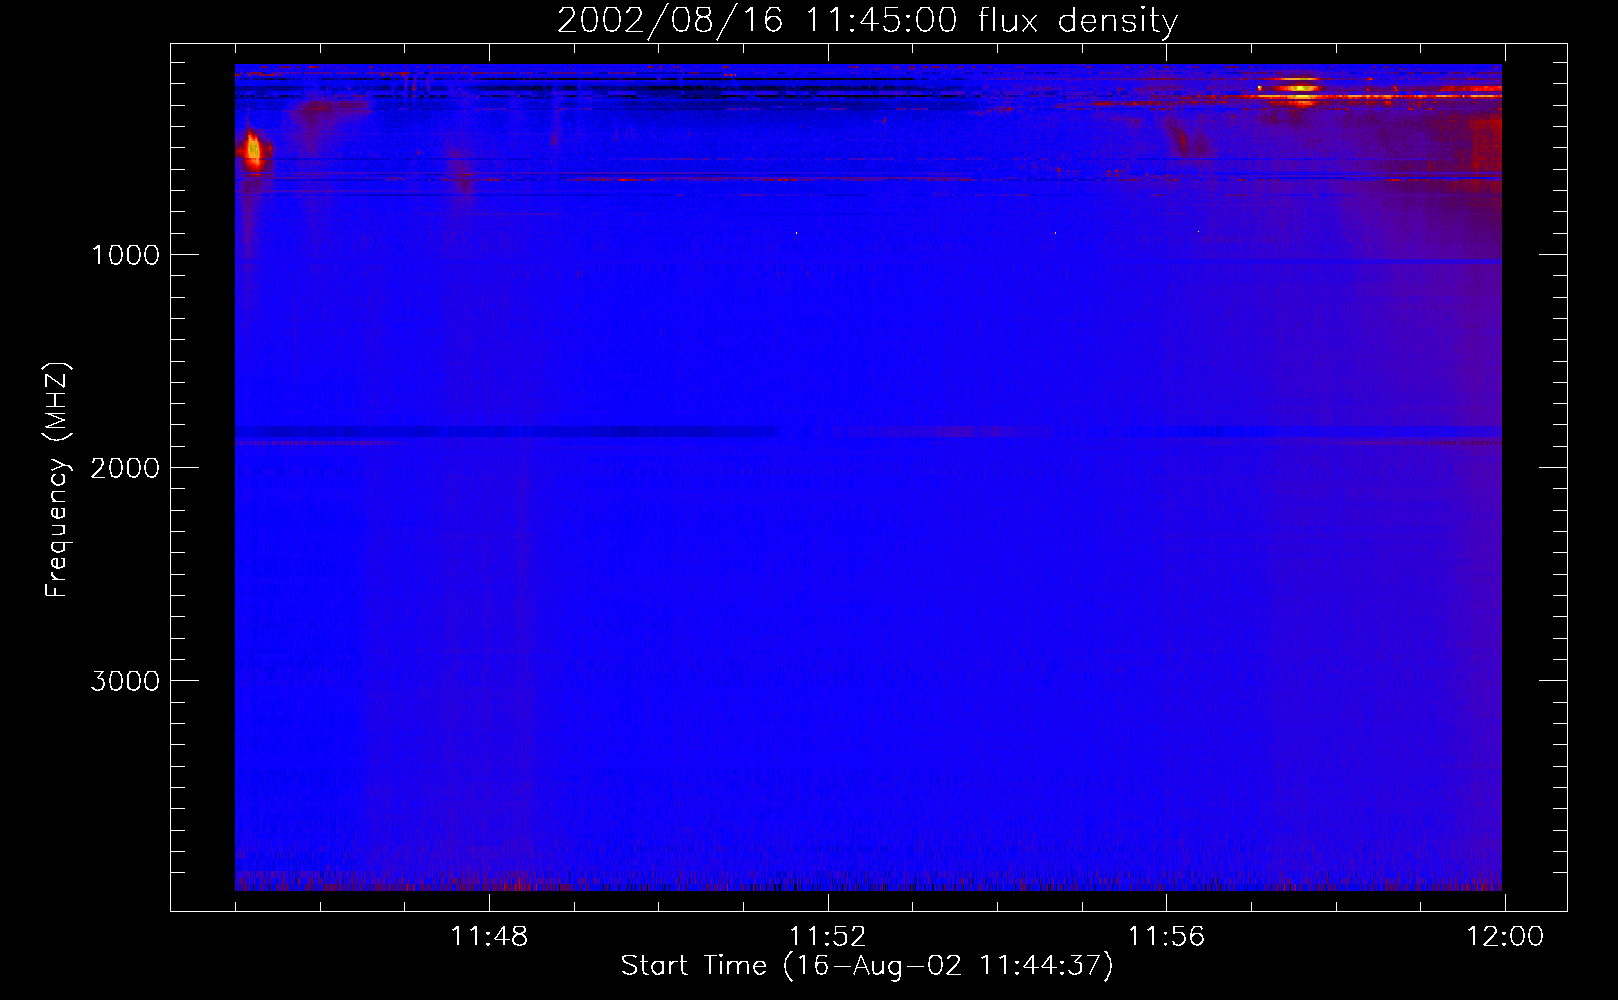Click the "Start Time (16-Aug-02 11:44:37)" axis label
This screenshot has width=1618, height=1000.
867,966
